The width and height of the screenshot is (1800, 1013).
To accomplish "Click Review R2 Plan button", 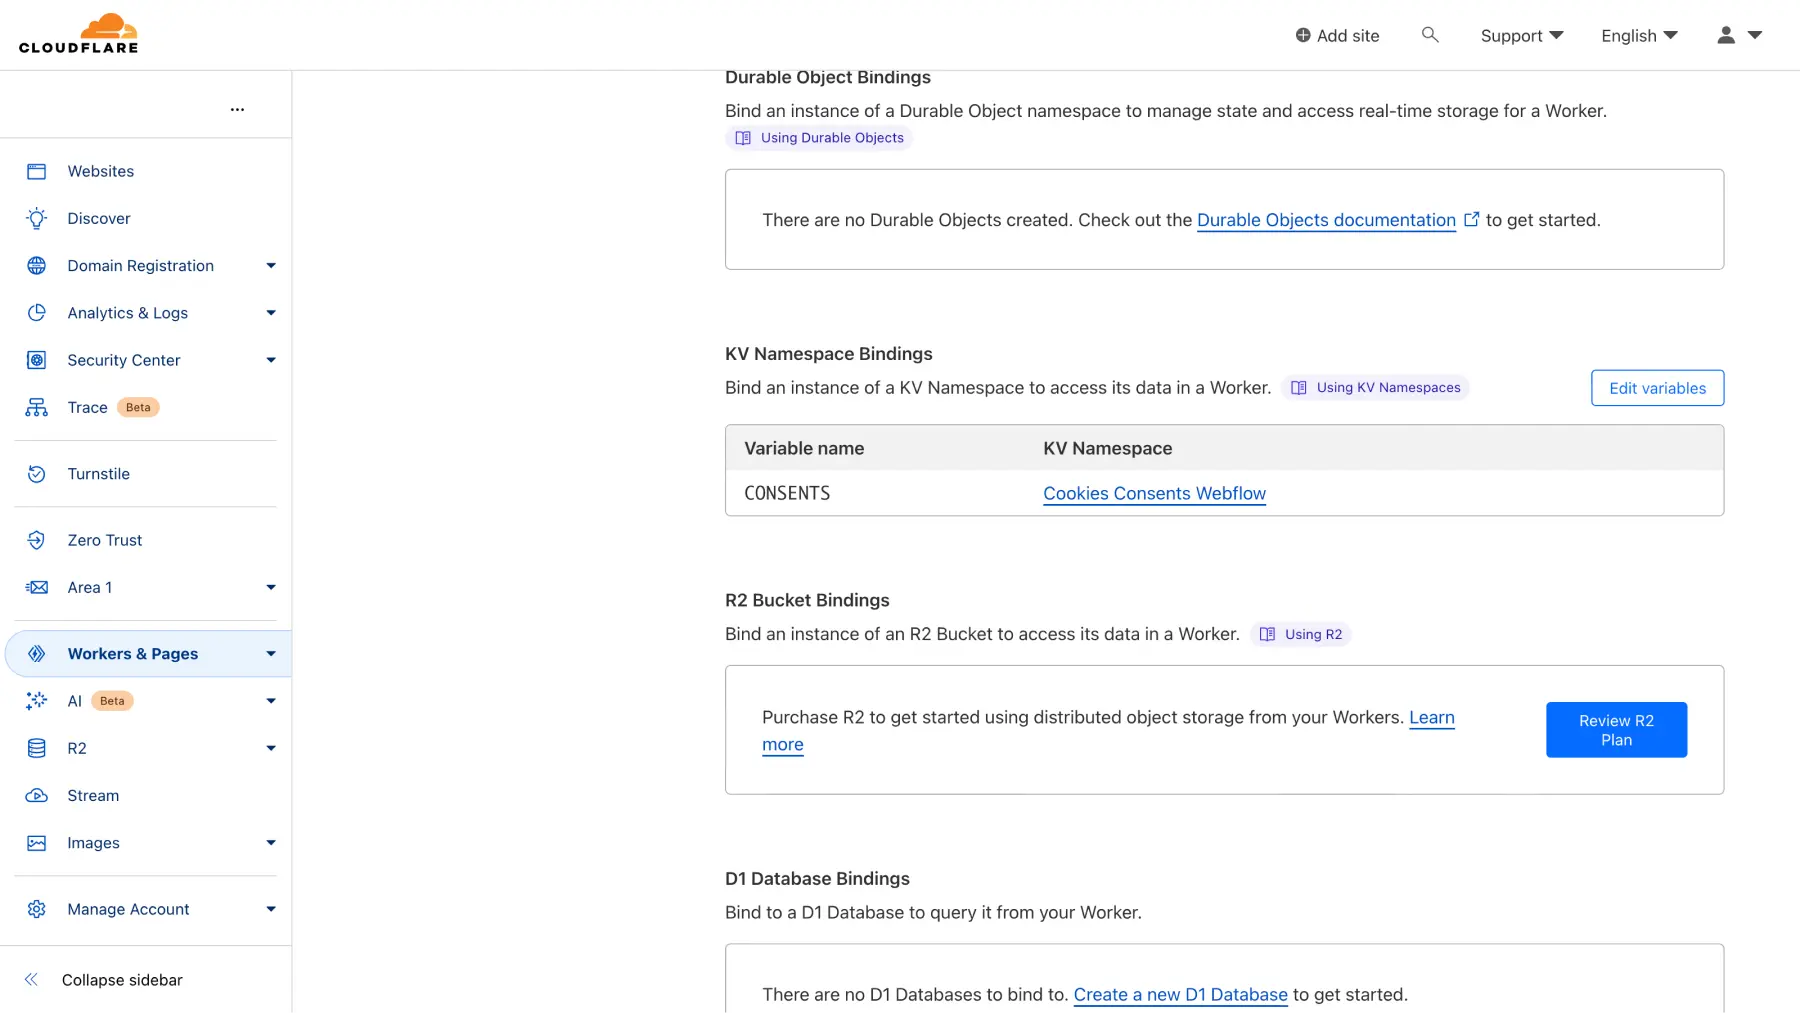I will (1616, 730).
